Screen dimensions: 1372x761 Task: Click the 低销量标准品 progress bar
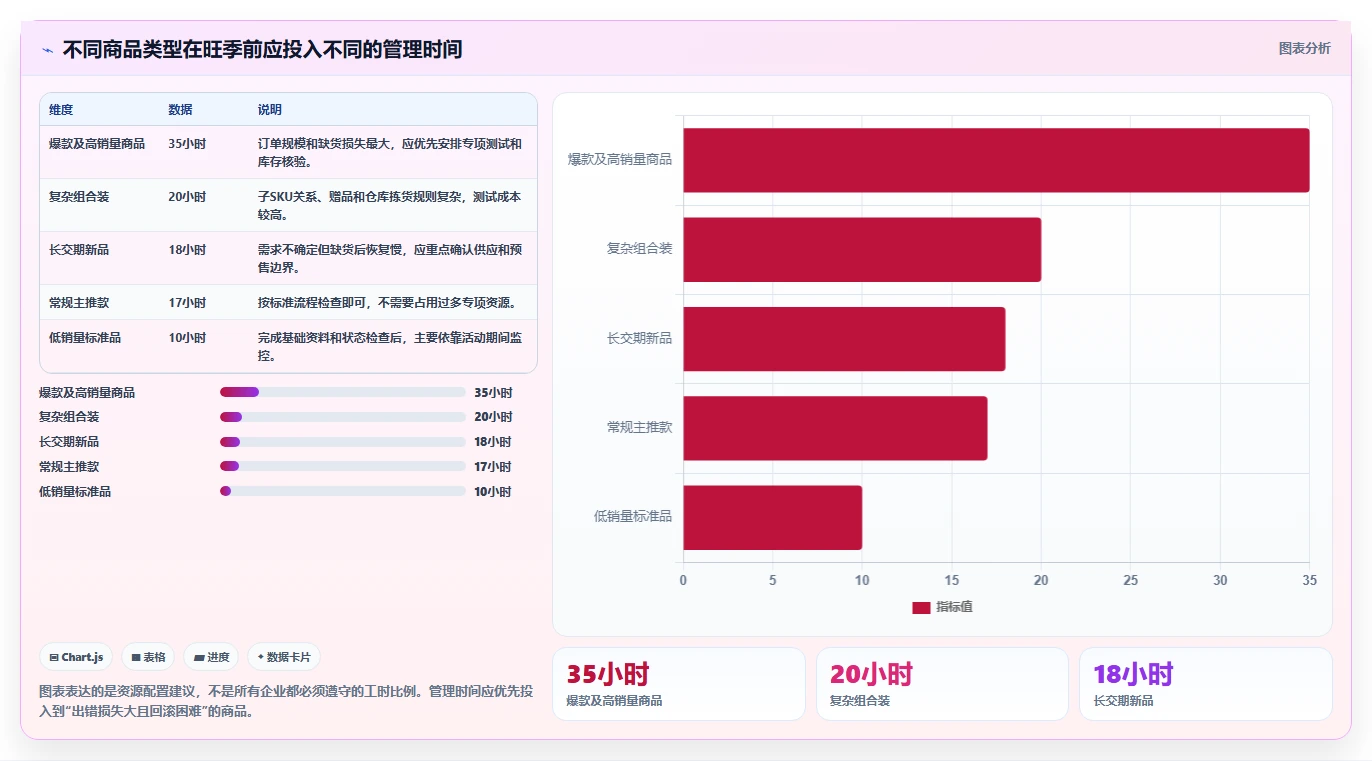pos(343,491)
